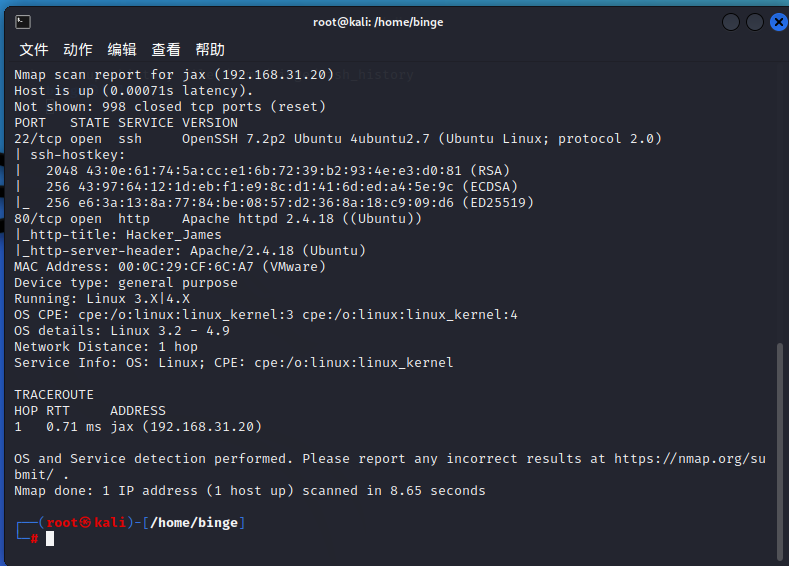
Task: Click the 'MAC Address: 00:0C:29:CF:6C:A7' line
Action: point(170,267)
